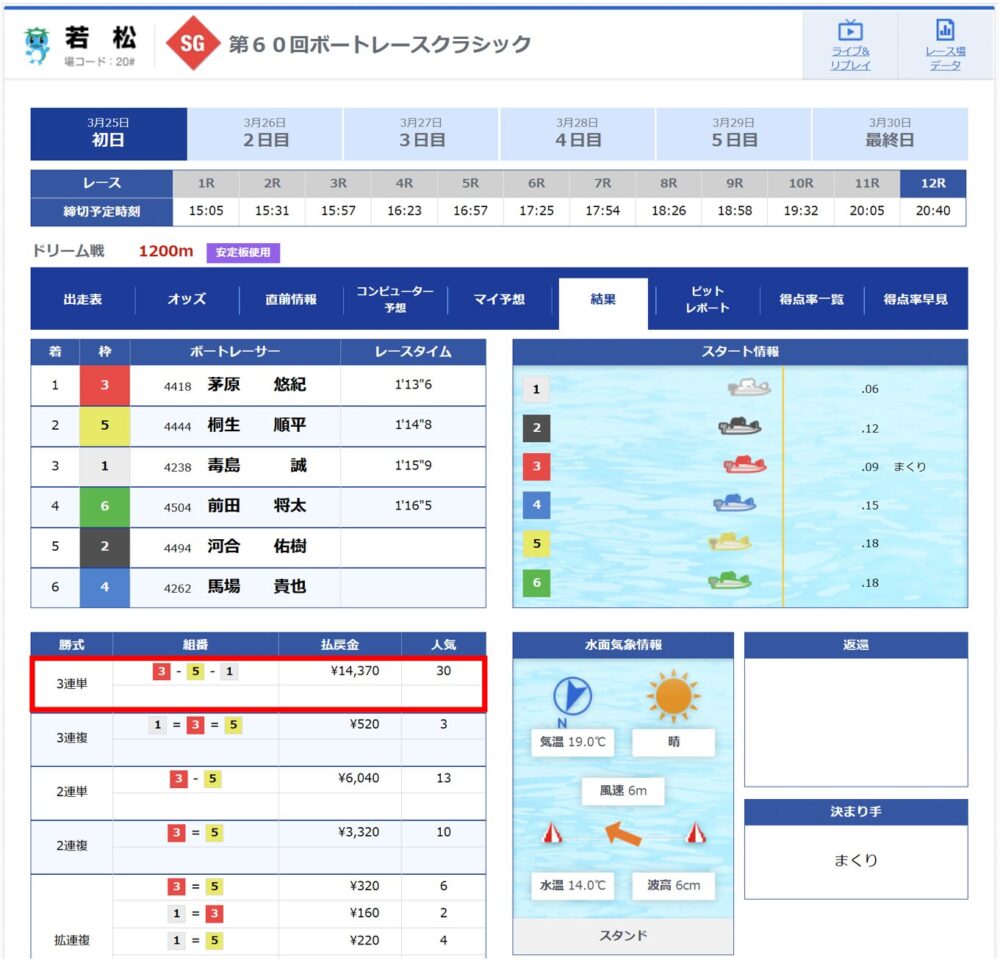Click the purple 安定板使用 label

243,253
